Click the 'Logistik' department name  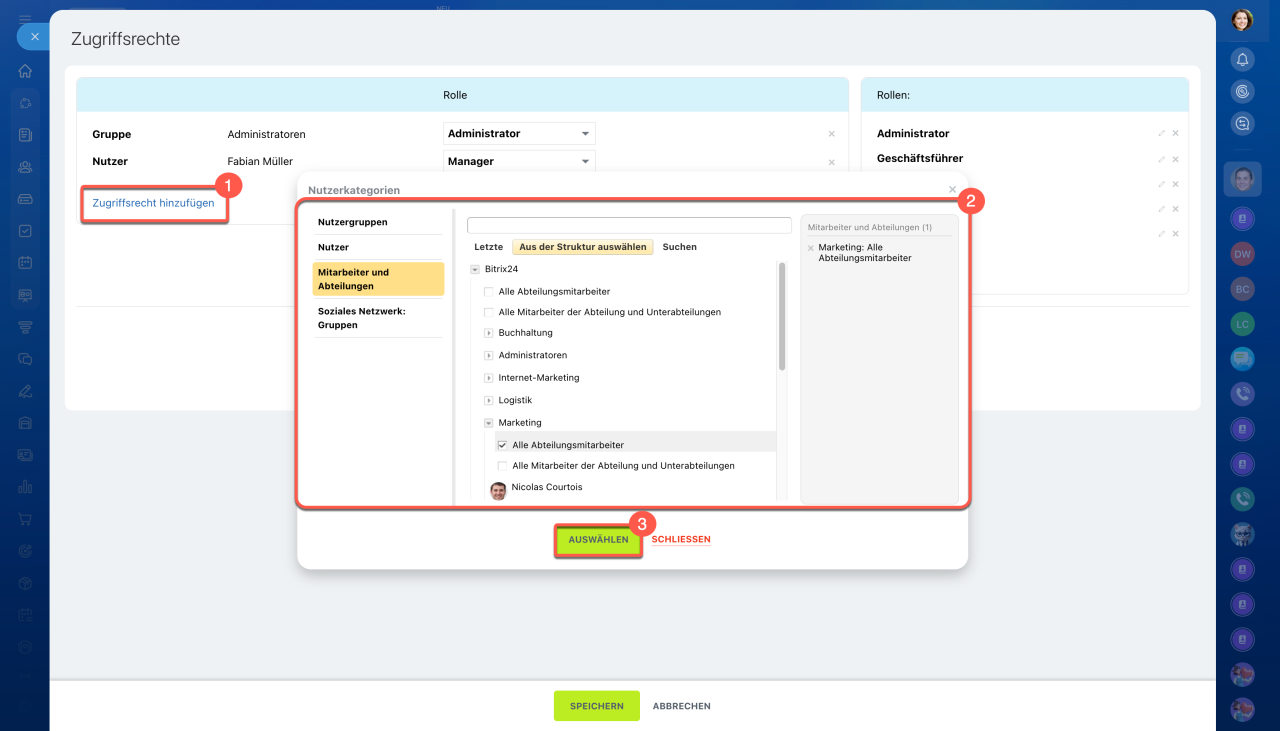(516, 400)
